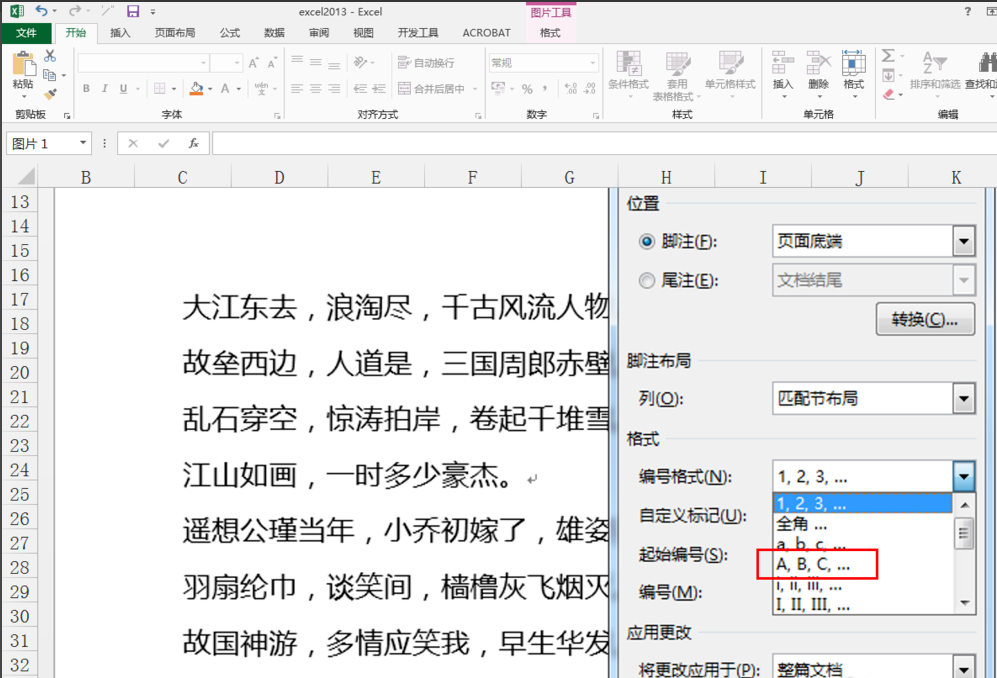Click the Format Painter brush icon
The width and height of the screenshot is (997, 678).
(x=50, y=94)
